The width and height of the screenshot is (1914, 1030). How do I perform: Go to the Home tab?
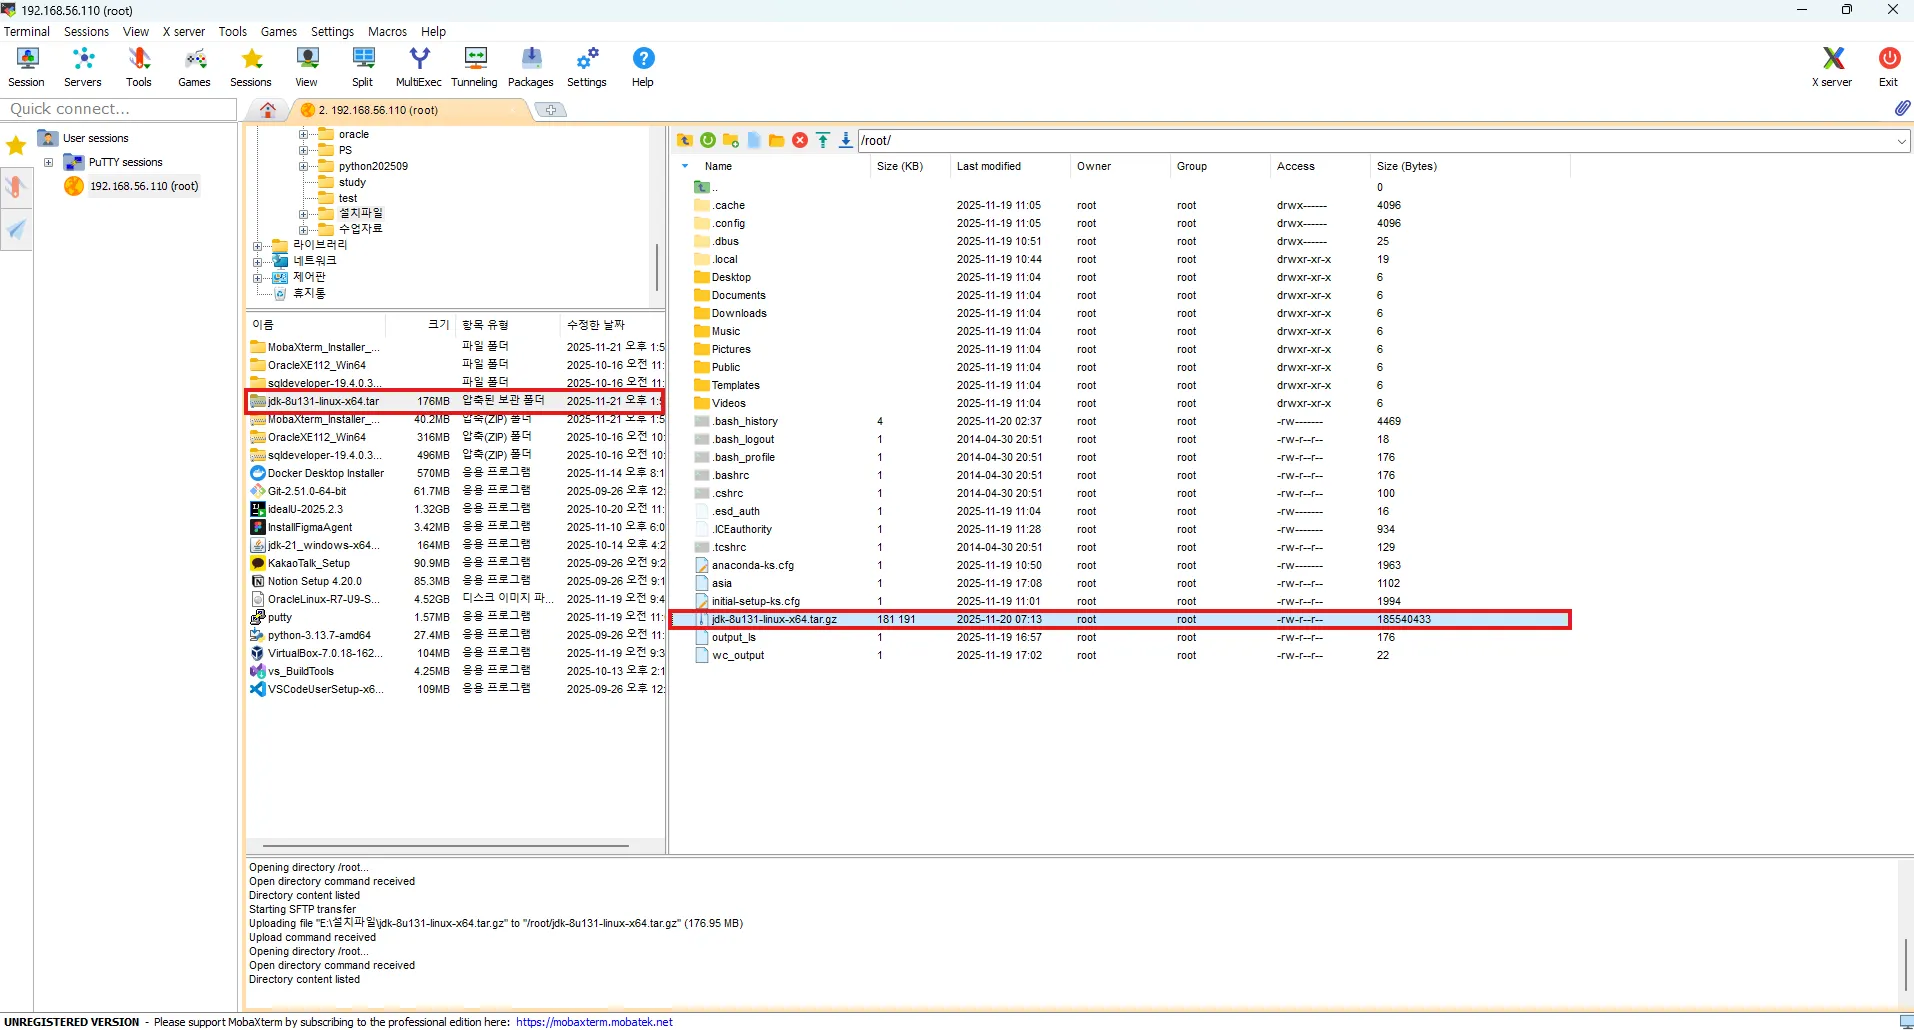point(268,110)
